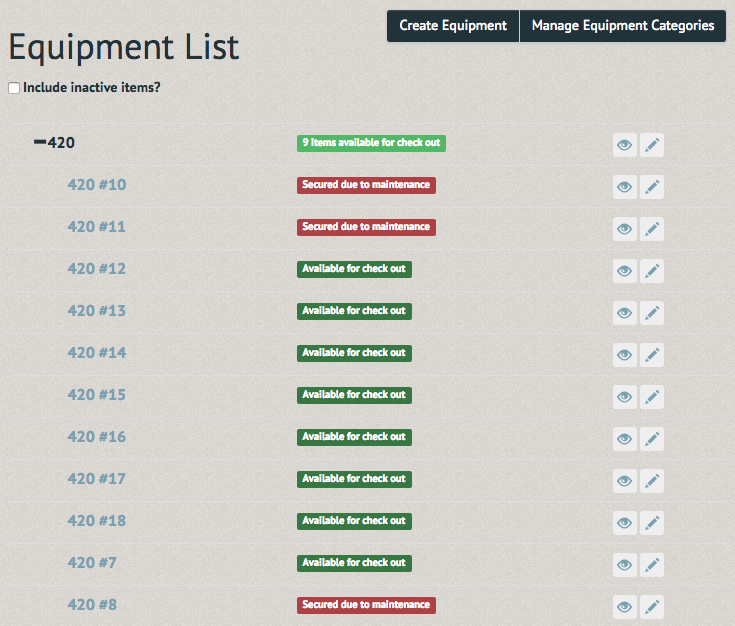The height and width of the screenshot is (626, 735).
Task: View details of the 420 group
Action: [624, 145]
